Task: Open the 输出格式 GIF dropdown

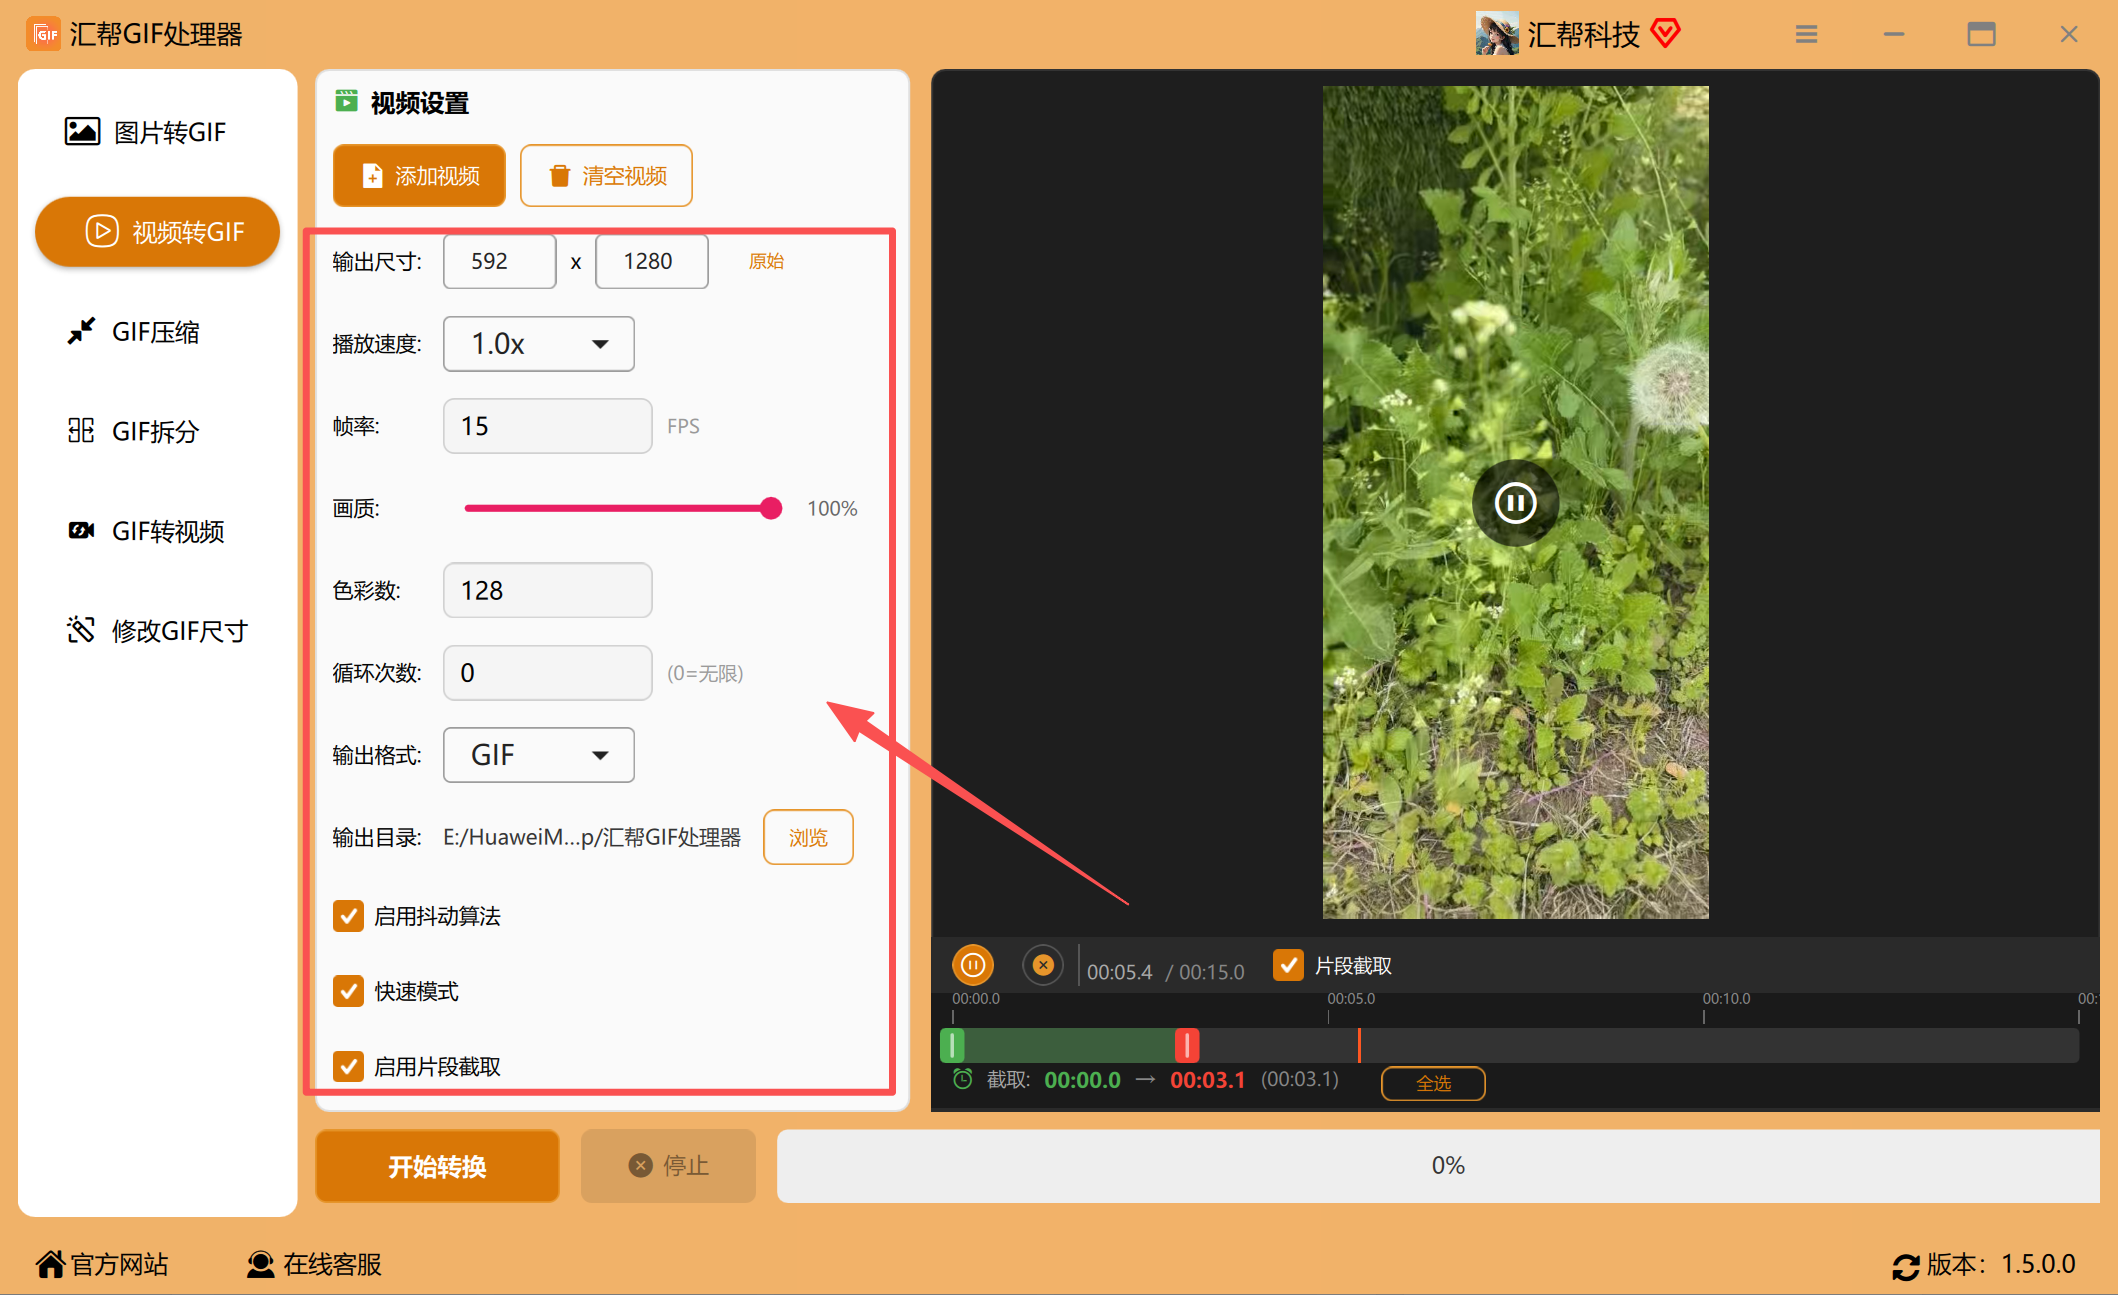Action: pos(539,755)
